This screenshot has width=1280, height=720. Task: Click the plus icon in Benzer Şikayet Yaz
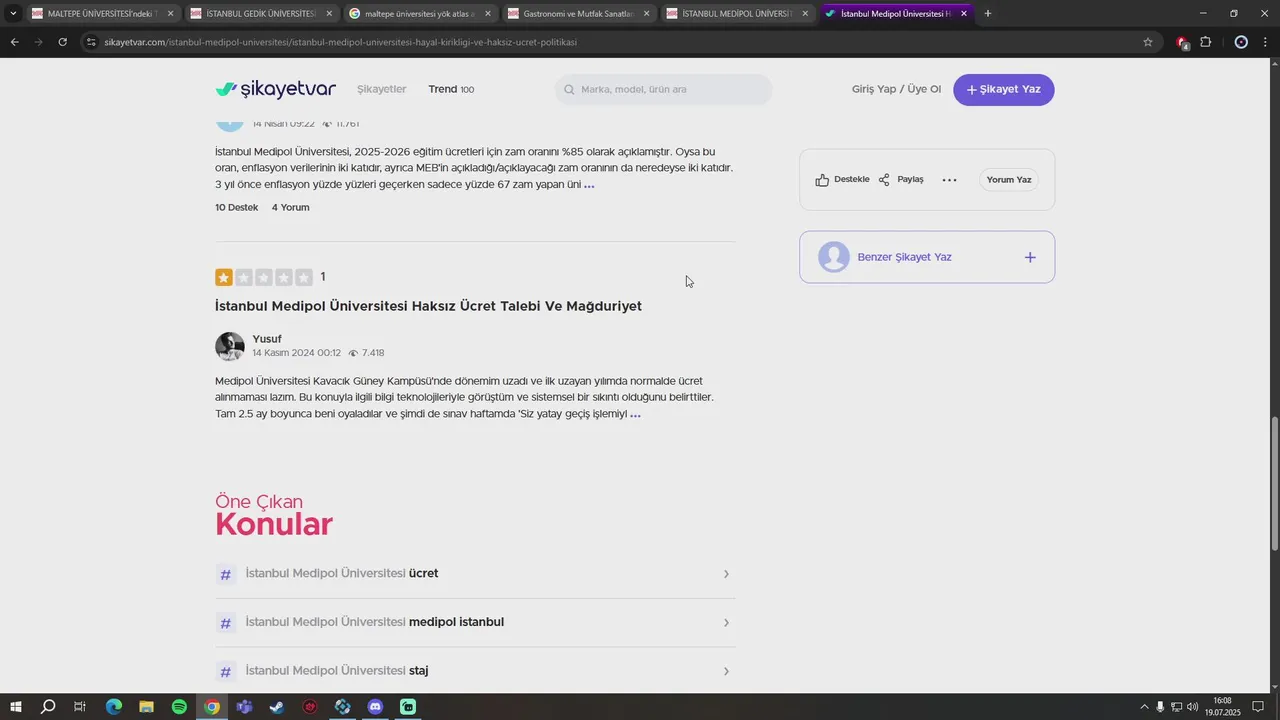click(x=1030, y=257)
